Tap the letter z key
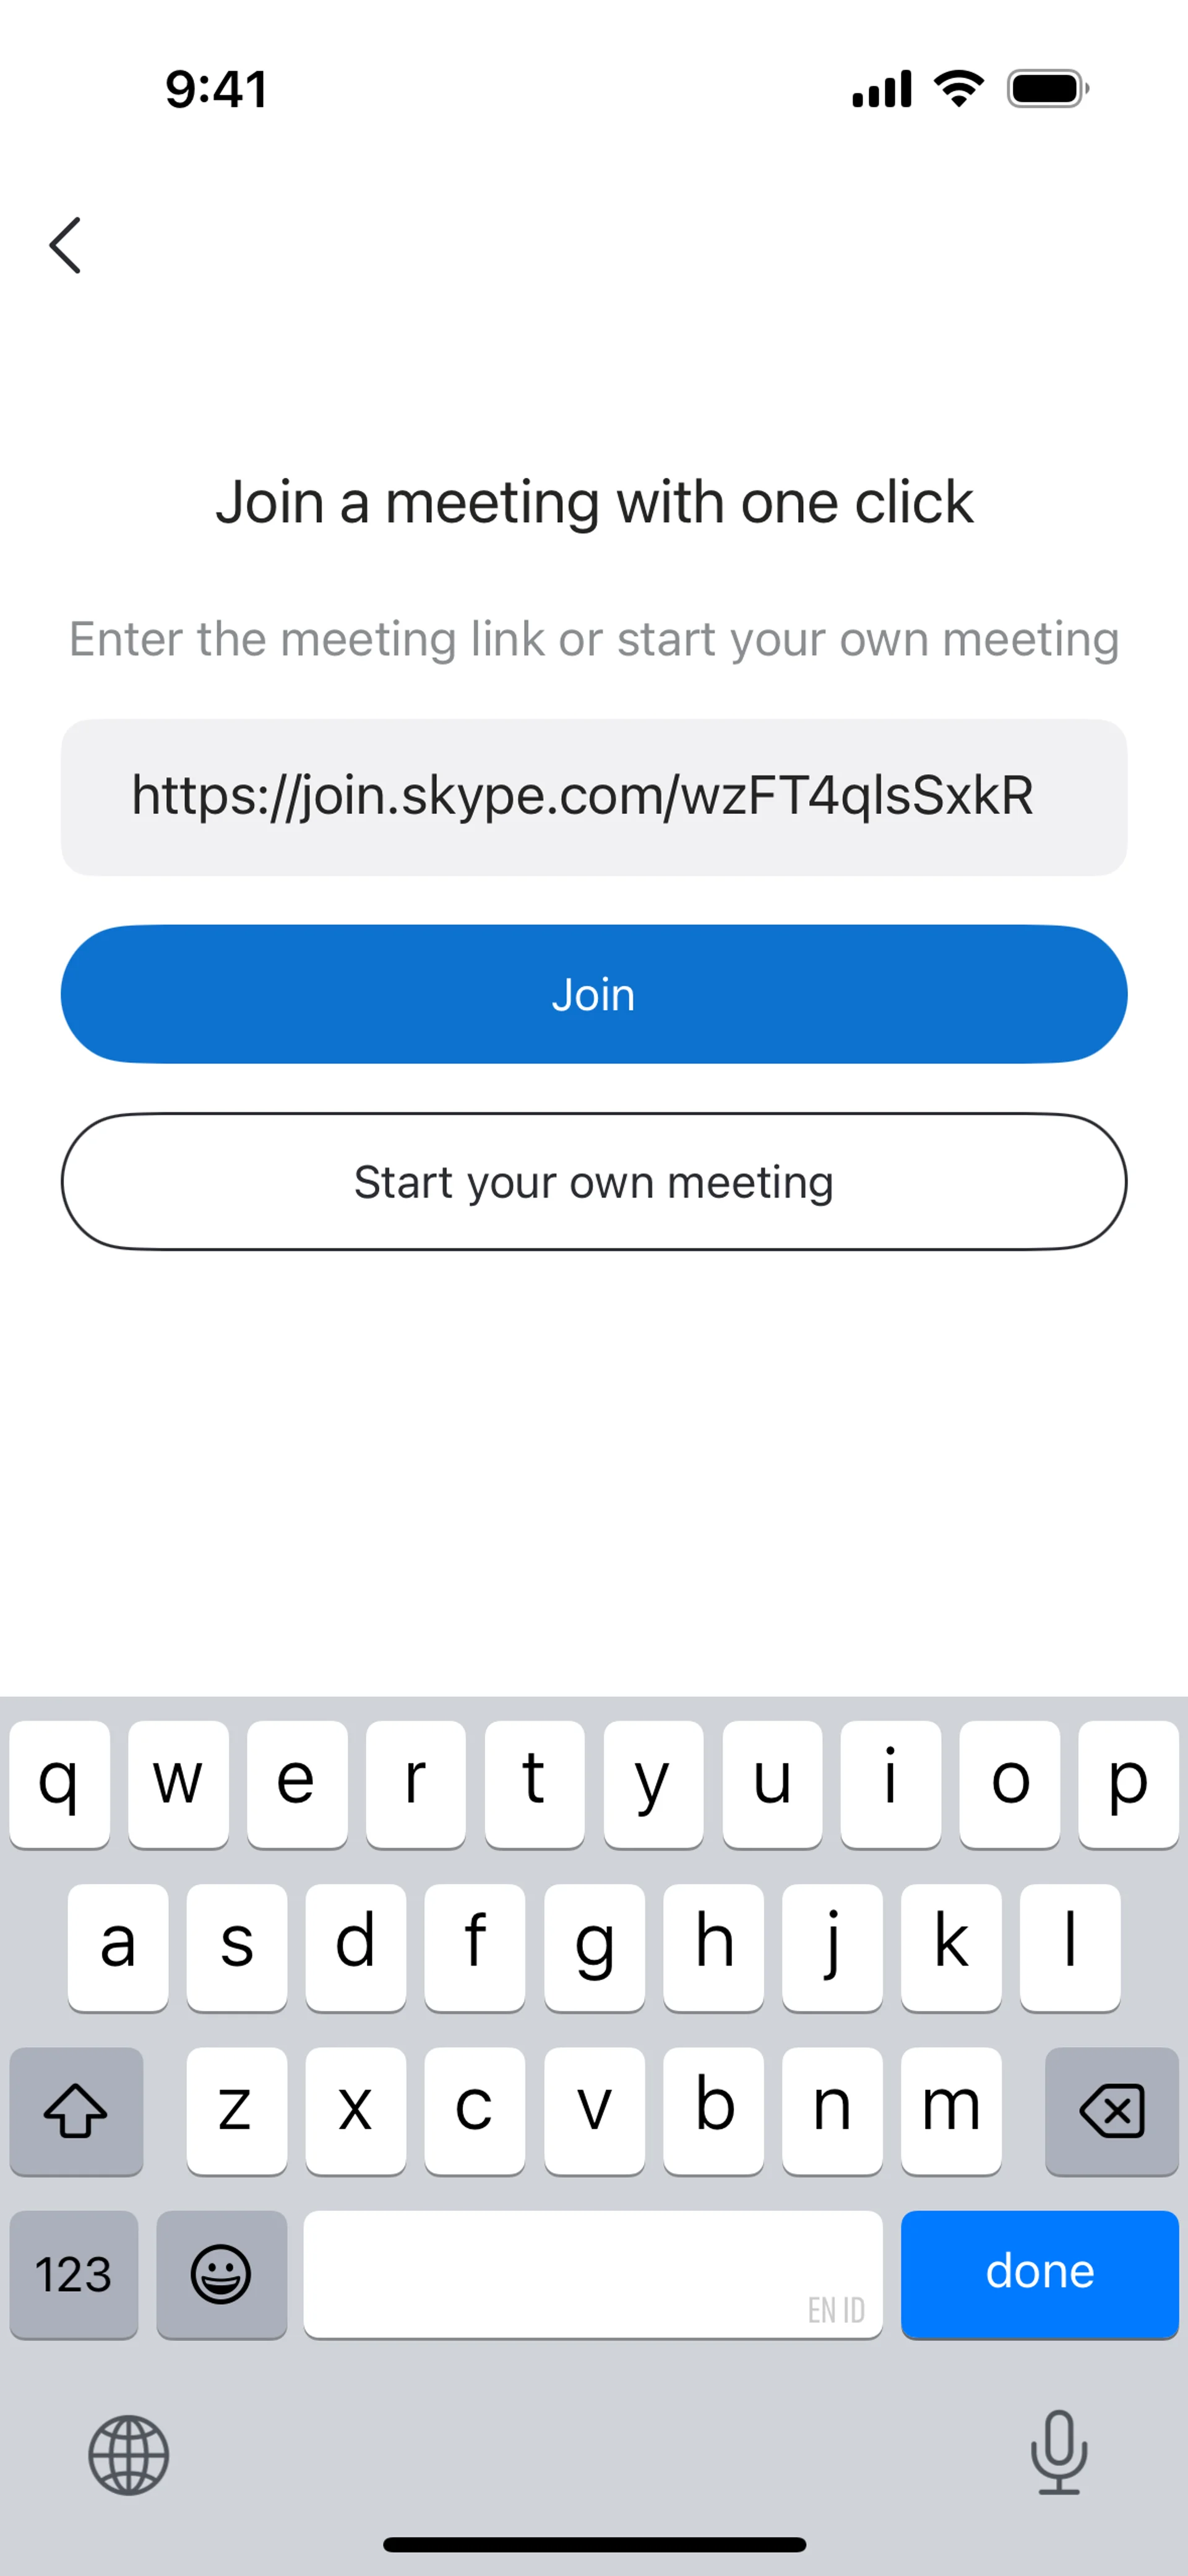1188x2576 pixels. (x=236, y=2110)
